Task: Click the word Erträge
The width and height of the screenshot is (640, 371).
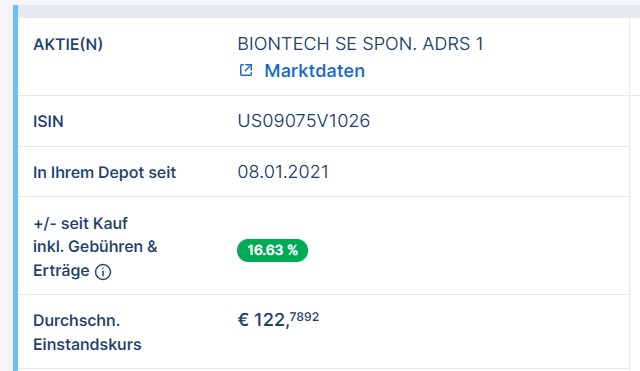Action: (61, 271)
